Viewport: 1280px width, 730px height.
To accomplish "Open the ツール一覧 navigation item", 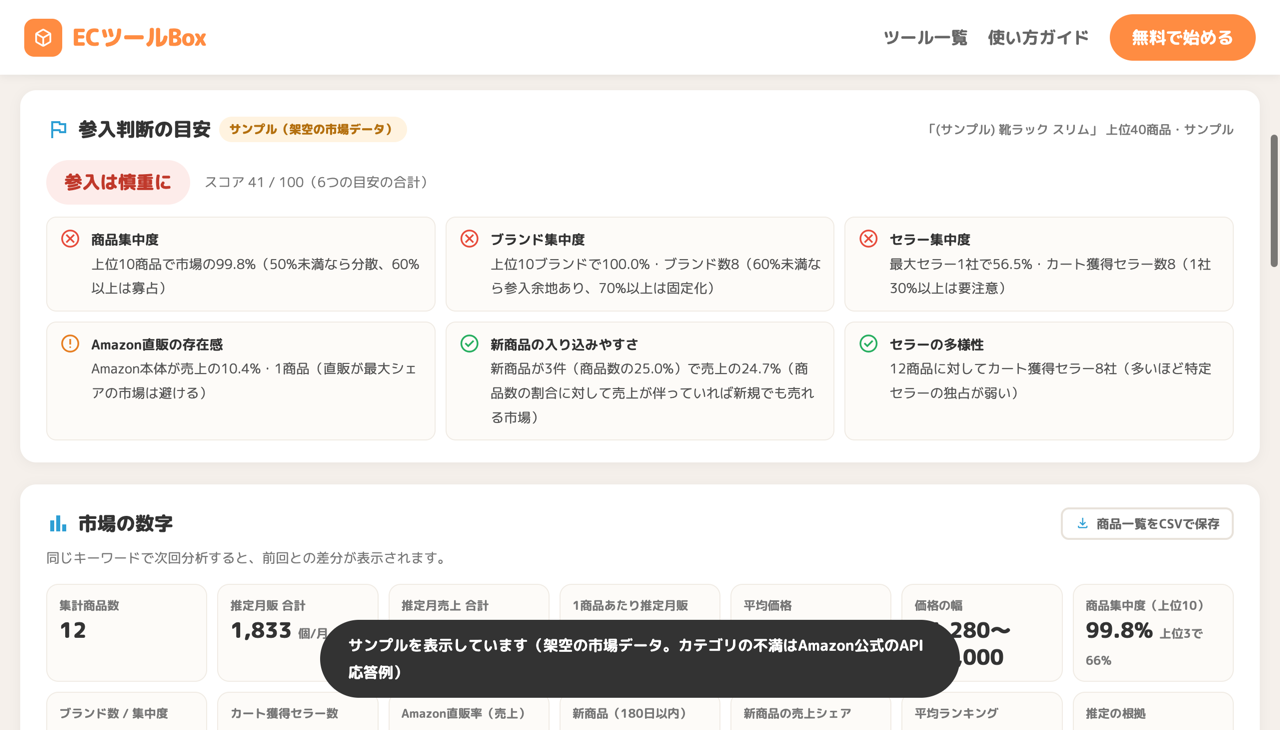I will click(925, 38).
